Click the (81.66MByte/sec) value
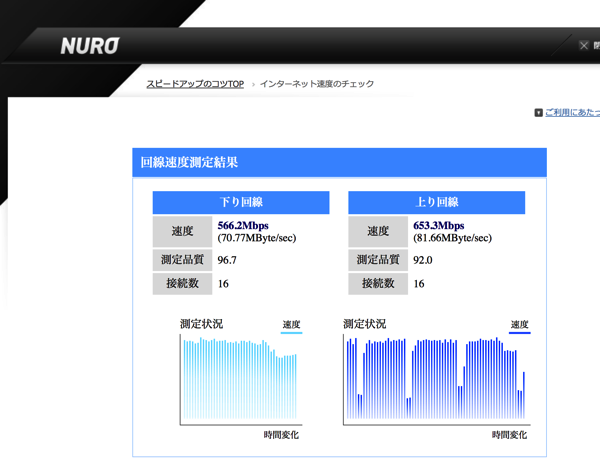The width and height of the screenshot is (600, 469). tap(452, 238)
